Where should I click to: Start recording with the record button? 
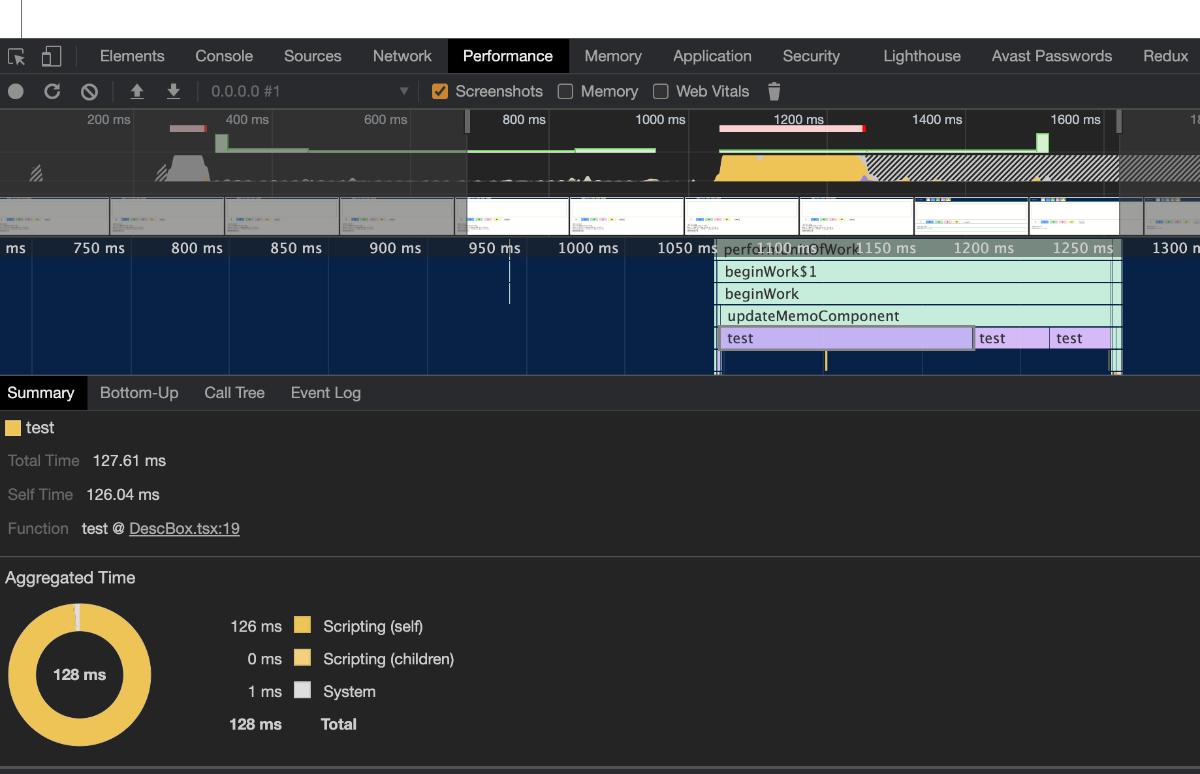(x=16, y=91)
